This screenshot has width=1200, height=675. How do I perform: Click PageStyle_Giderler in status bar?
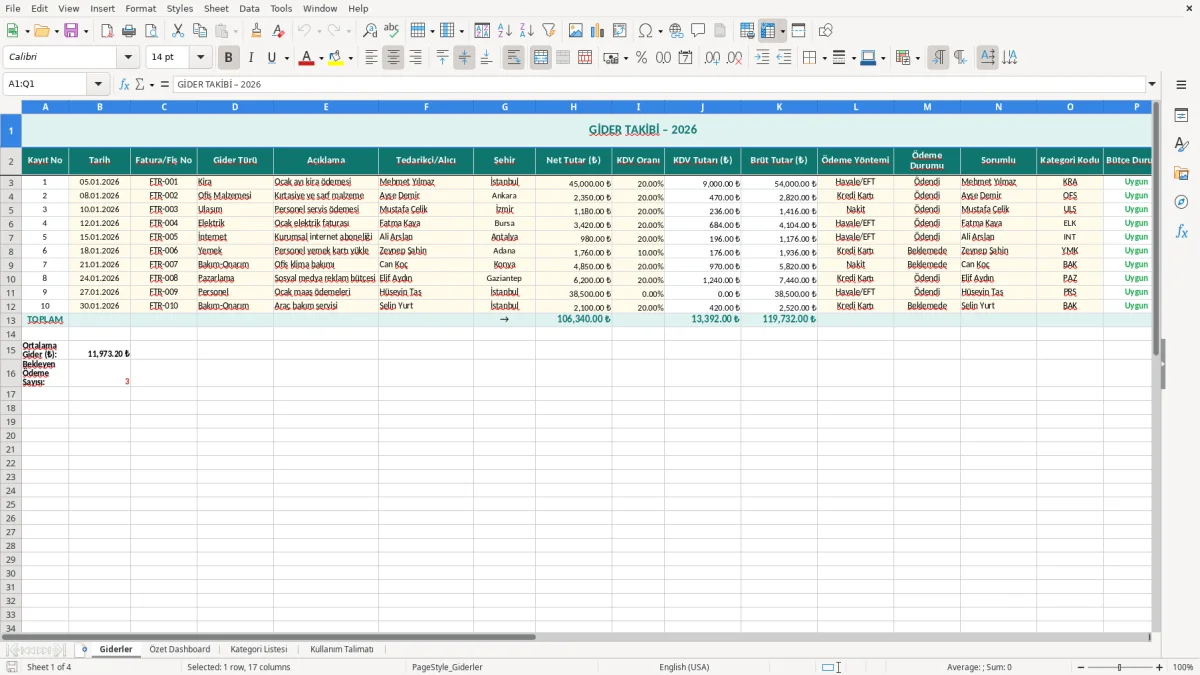(x=447, y=667)
